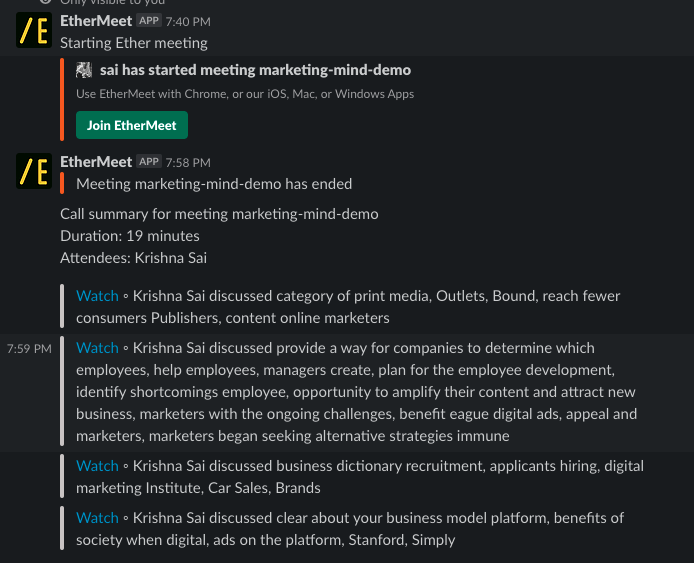
Task: Open the Watch link about business model platform
Action: 97,518
